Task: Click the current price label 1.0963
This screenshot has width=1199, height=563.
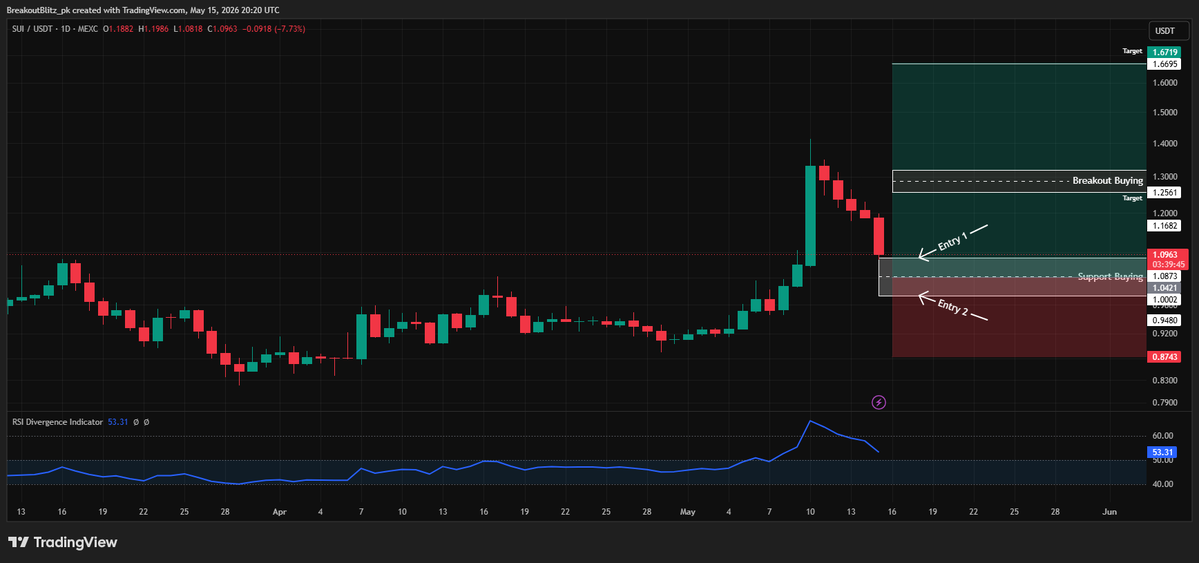Action: pos(1167,254)
